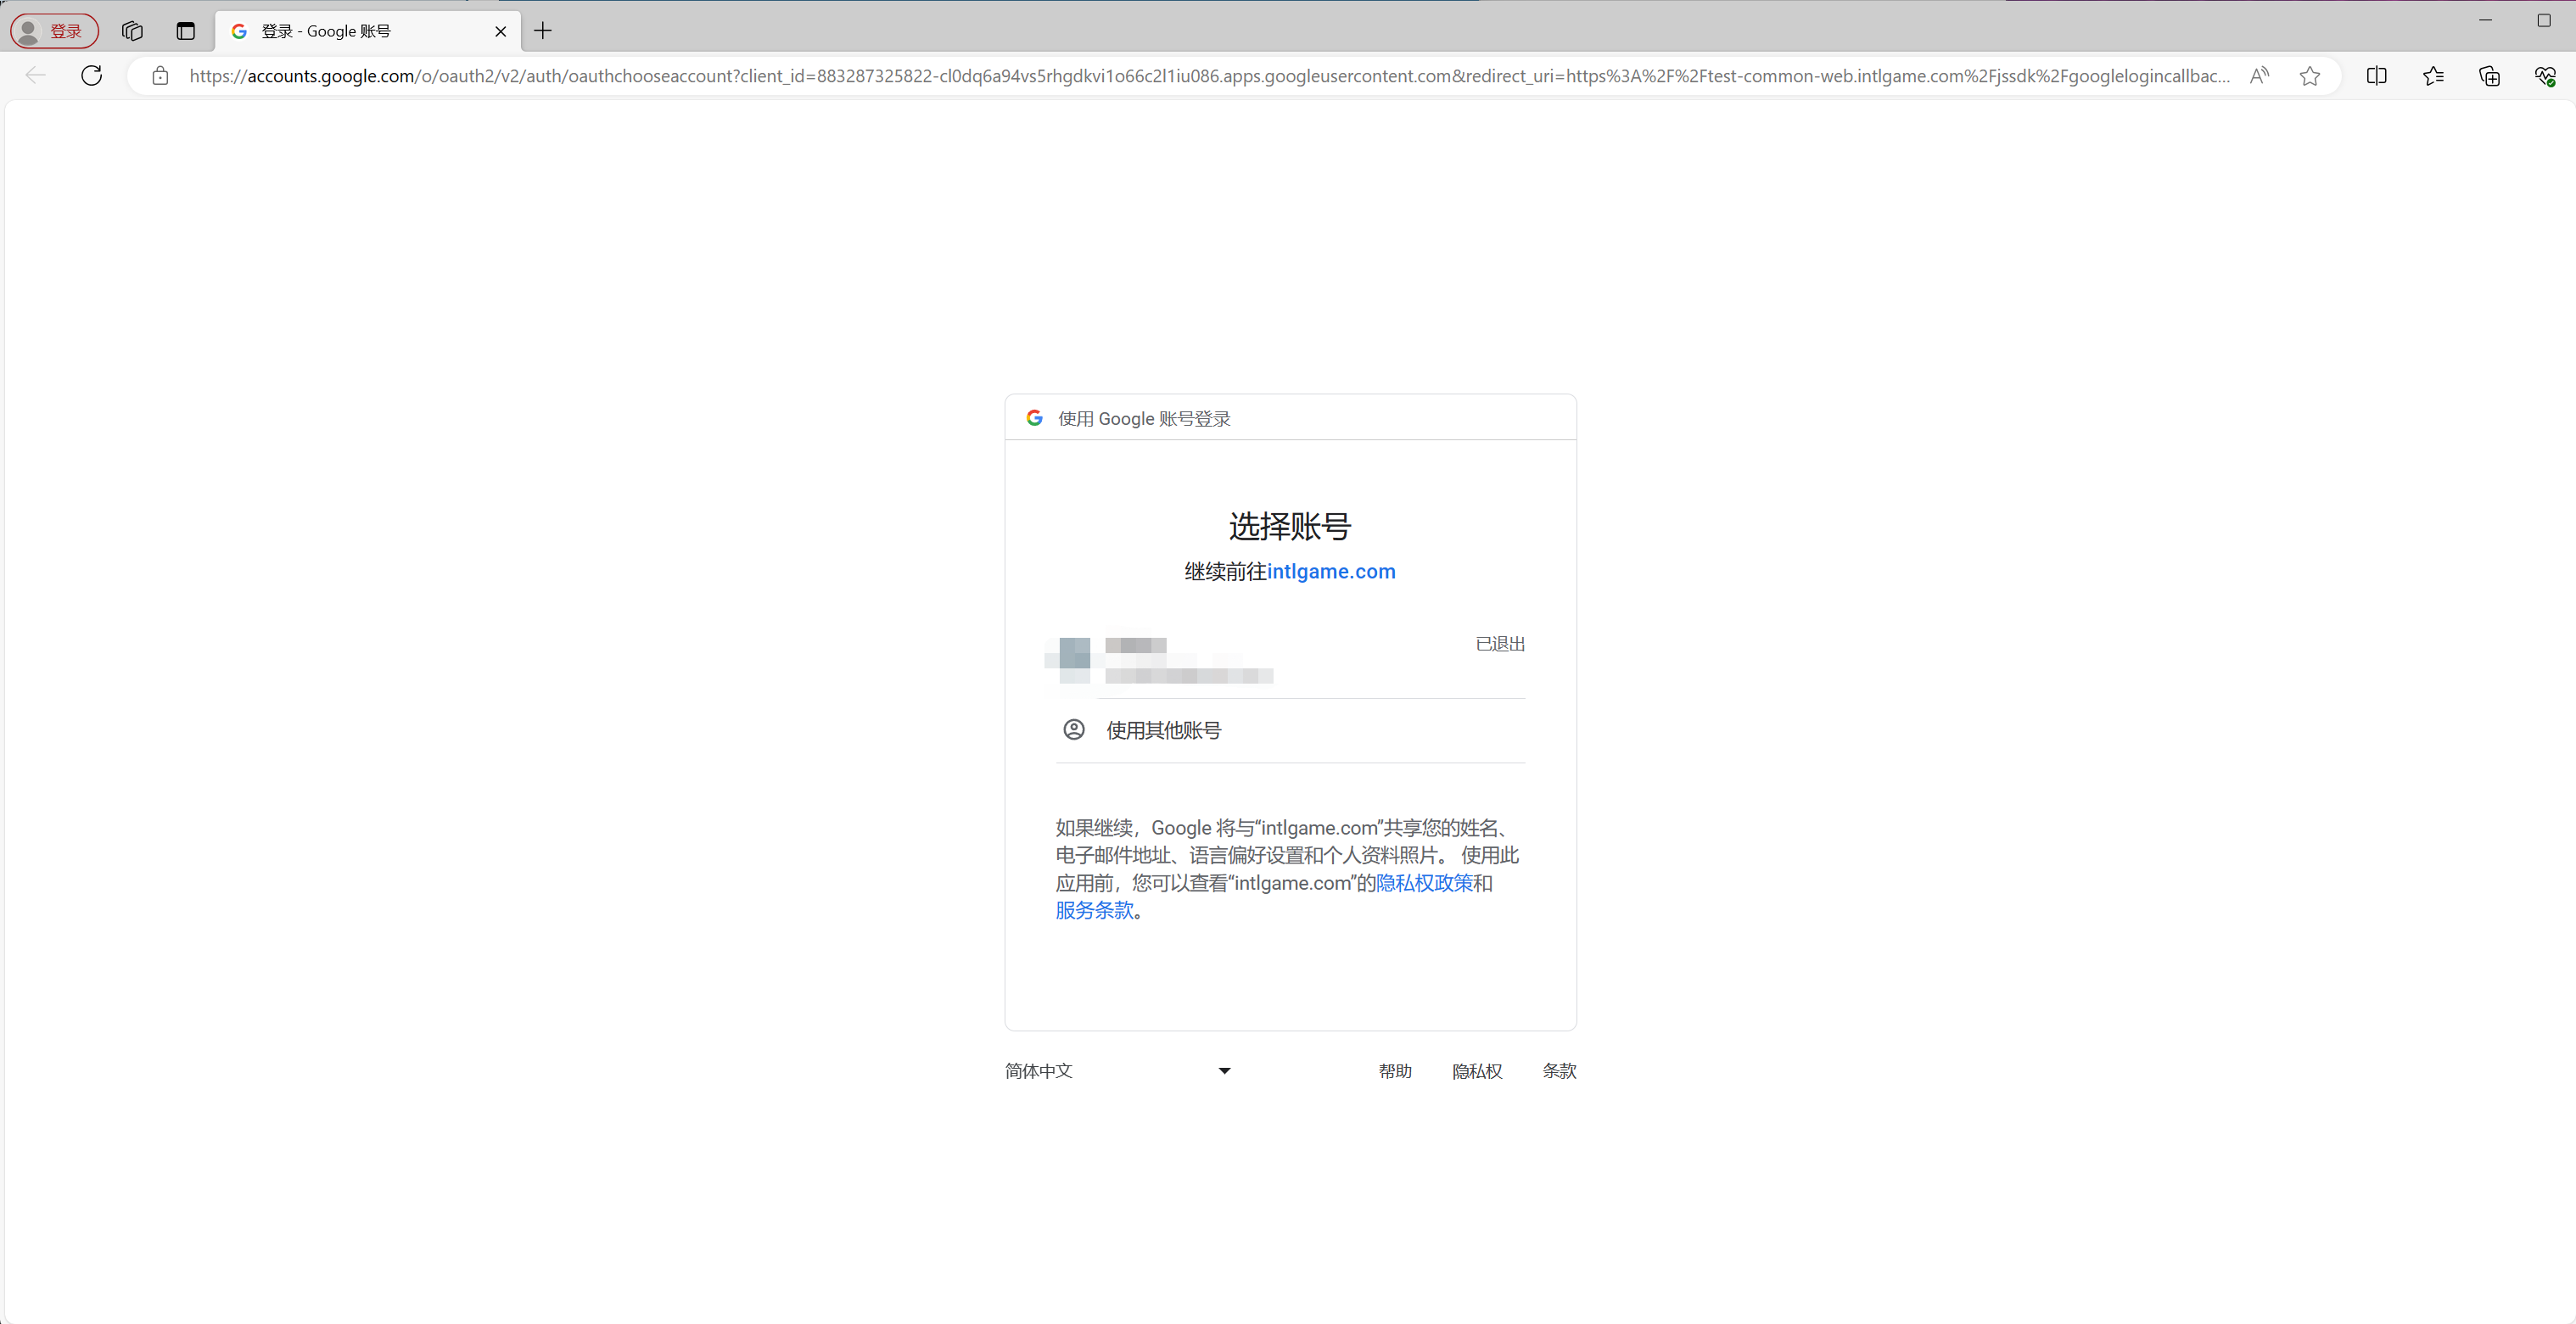
Task: Open the favorites panel
Action: click(x=2433, y=75)
